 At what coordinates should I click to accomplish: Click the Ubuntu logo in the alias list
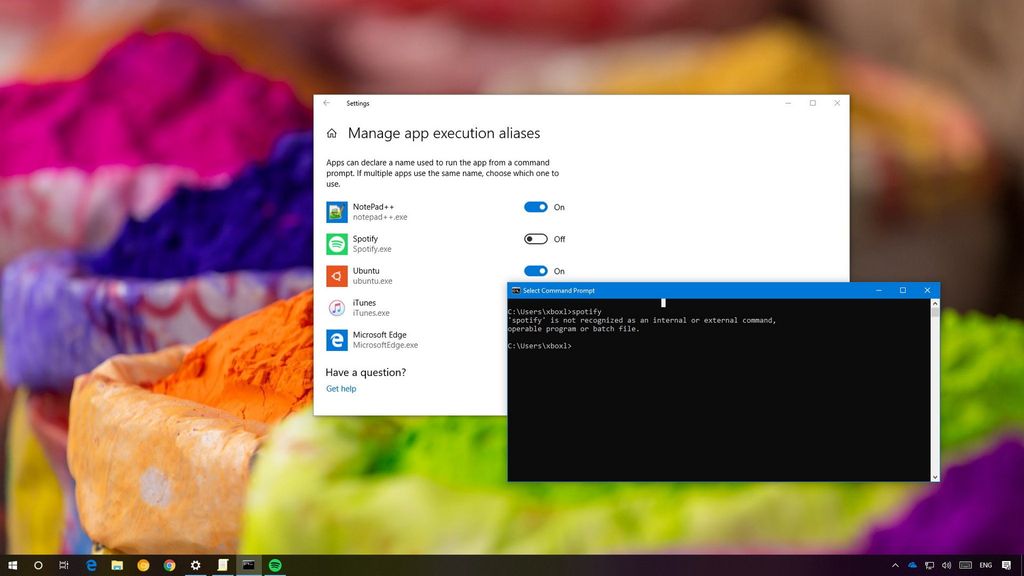click(x=335, y=275)
